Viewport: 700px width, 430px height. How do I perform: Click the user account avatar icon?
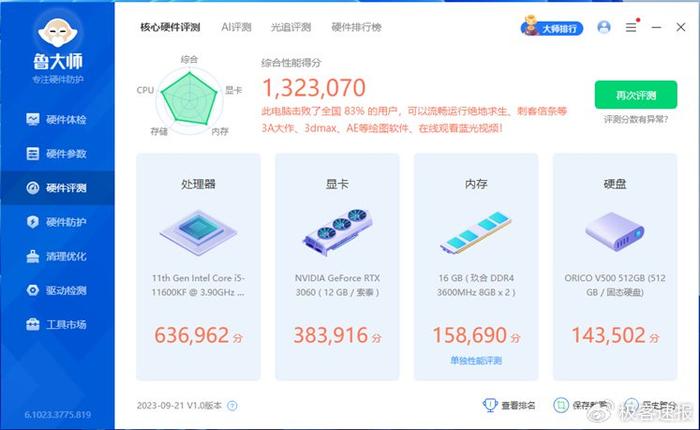click(x=604, y=27)
